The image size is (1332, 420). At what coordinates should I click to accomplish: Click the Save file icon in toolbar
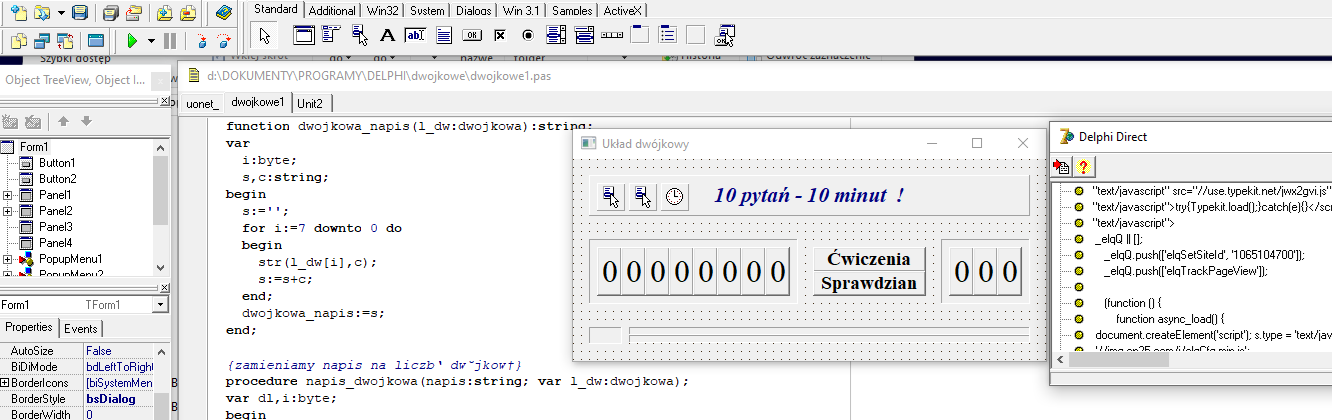coord(79,13)
